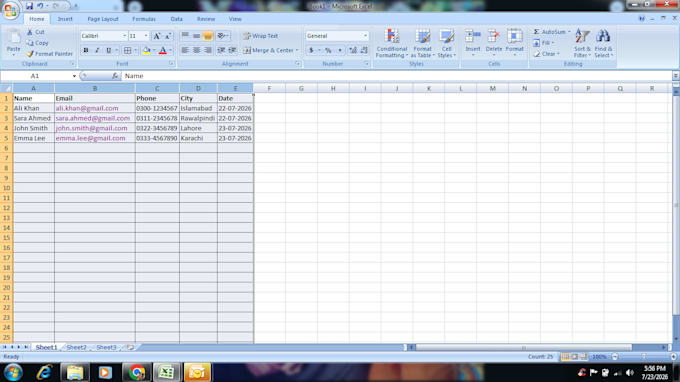Image resolution: width=680 pixels, height=382 pixels.
Task: Decrease cell indent
Action: 221,50
